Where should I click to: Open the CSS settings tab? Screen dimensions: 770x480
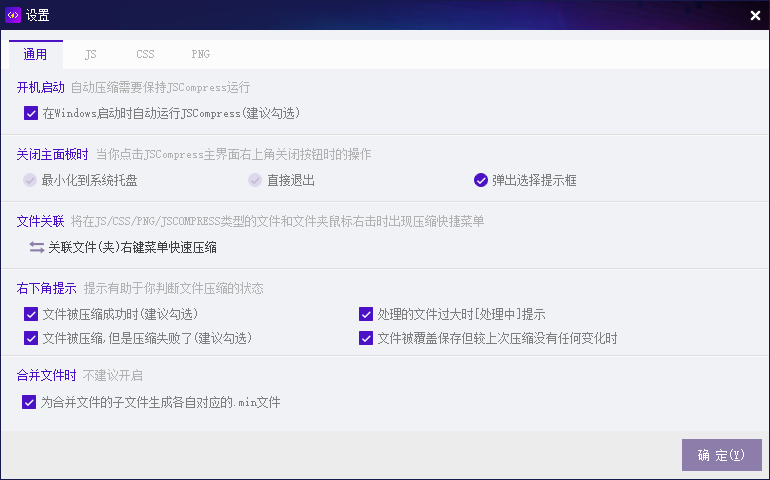click(x=145, y=54)
